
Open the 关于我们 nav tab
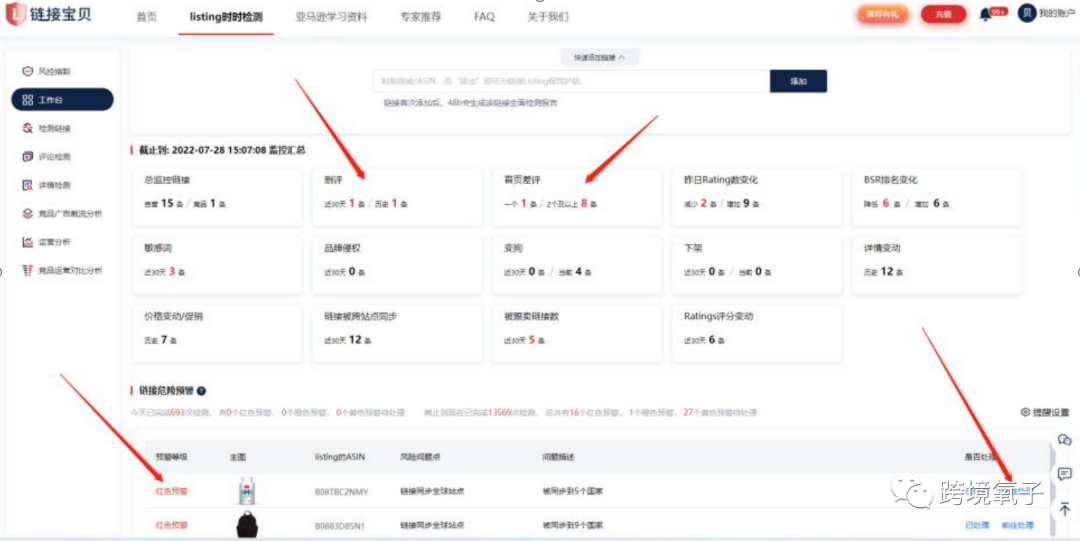tap(548, 17)
